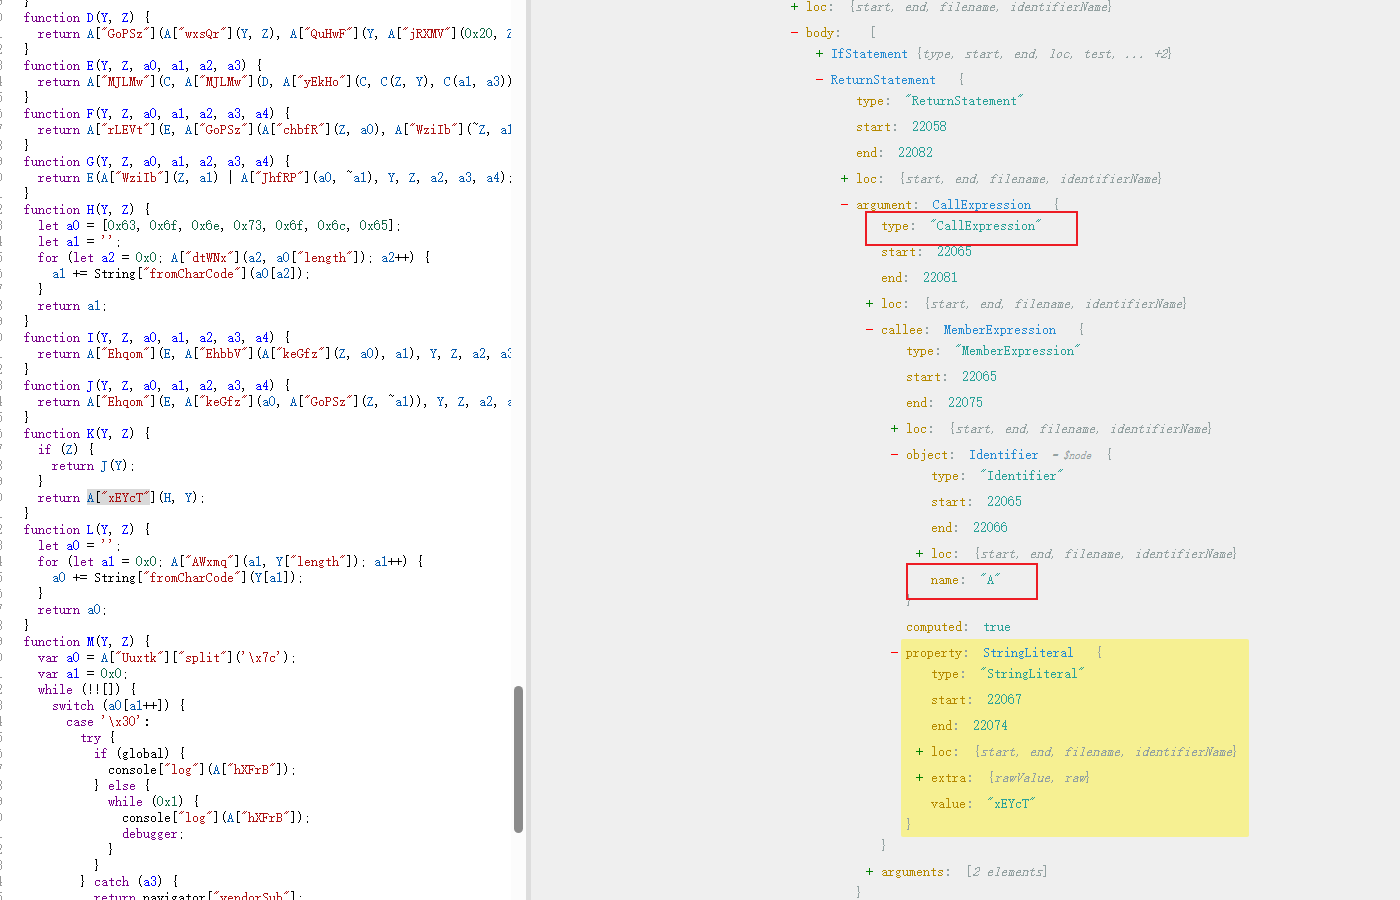
Task: Collapse the callee: MemberExpression node
Action: [869, 330]
